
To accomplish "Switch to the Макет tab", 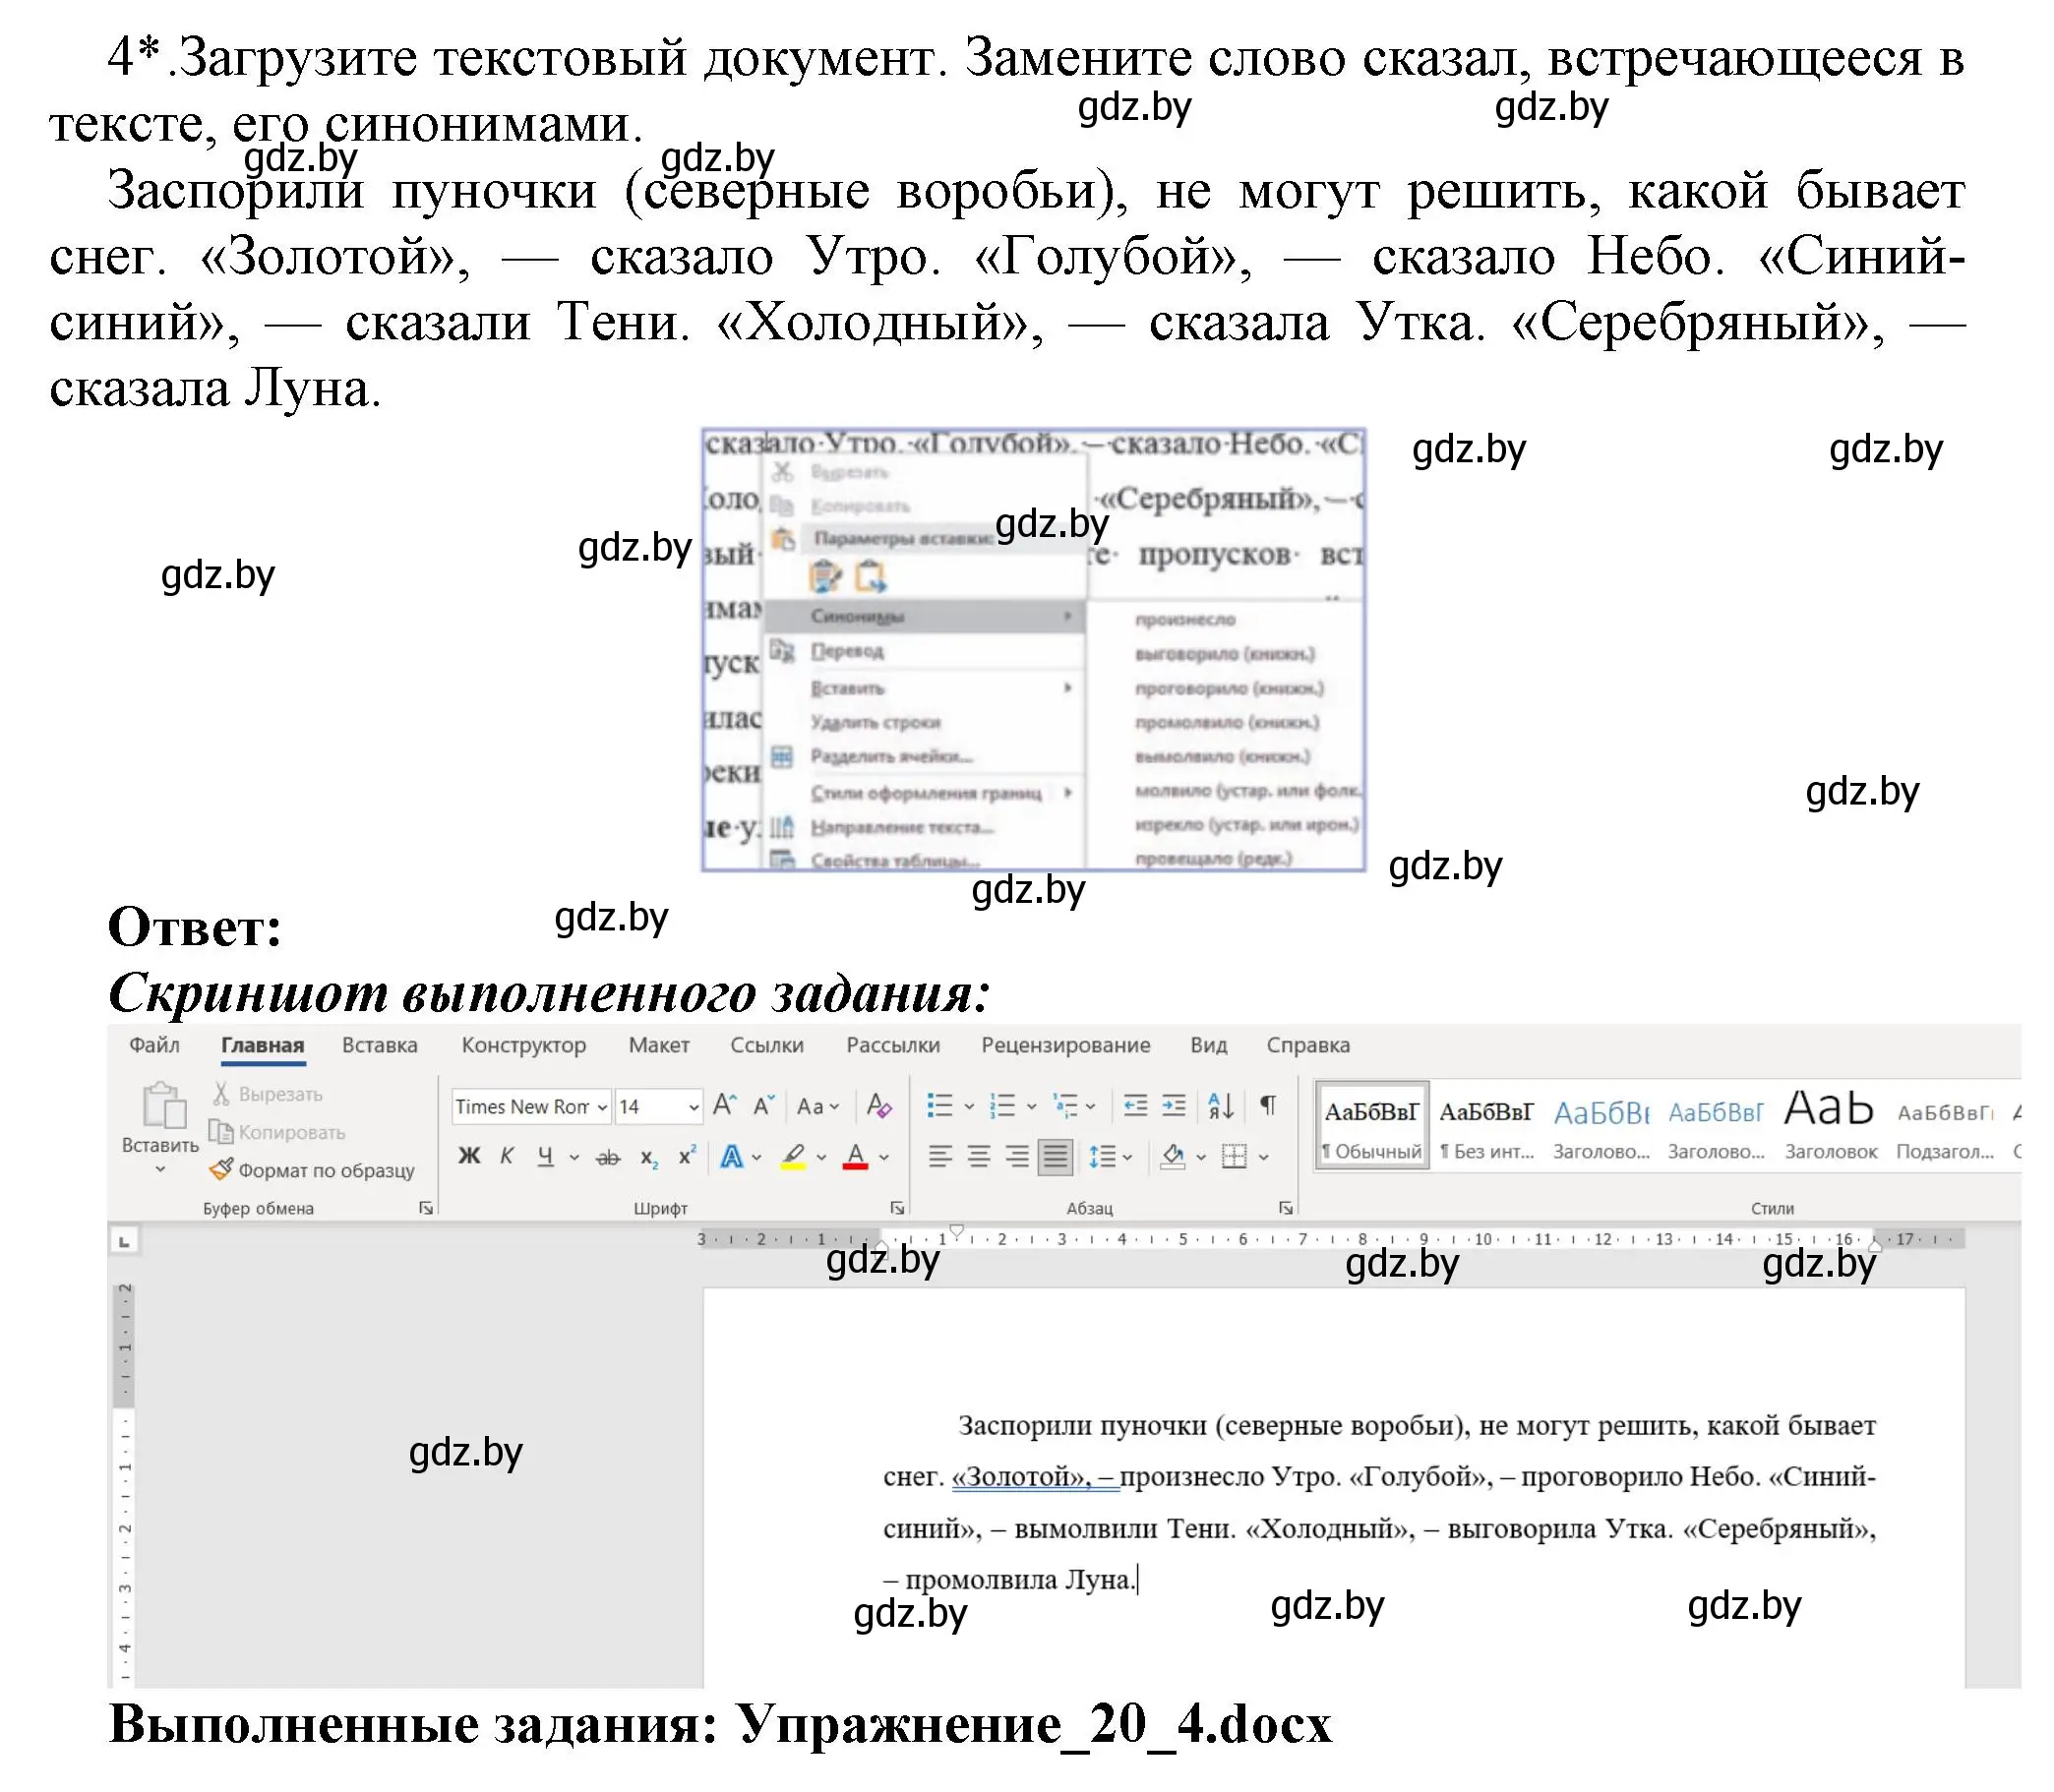I will coord(659,1045).
